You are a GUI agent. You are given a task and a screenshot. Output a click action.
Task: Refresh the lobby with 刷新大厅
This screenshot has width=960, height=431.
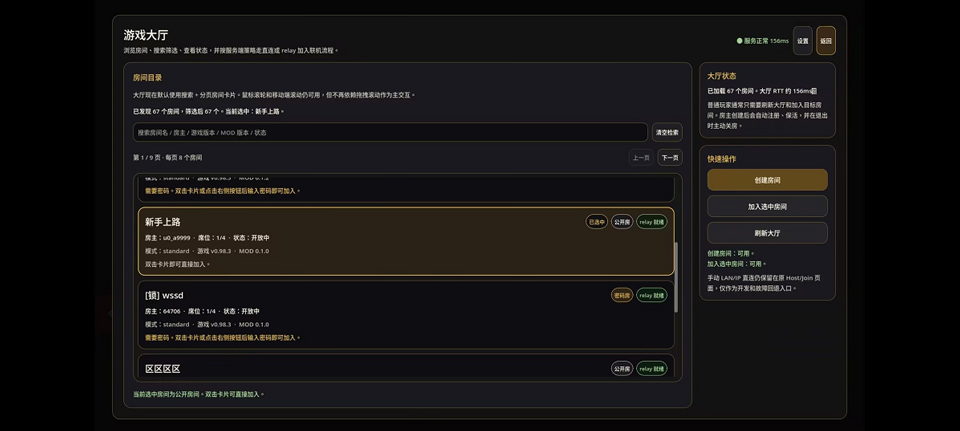[767, 233]
